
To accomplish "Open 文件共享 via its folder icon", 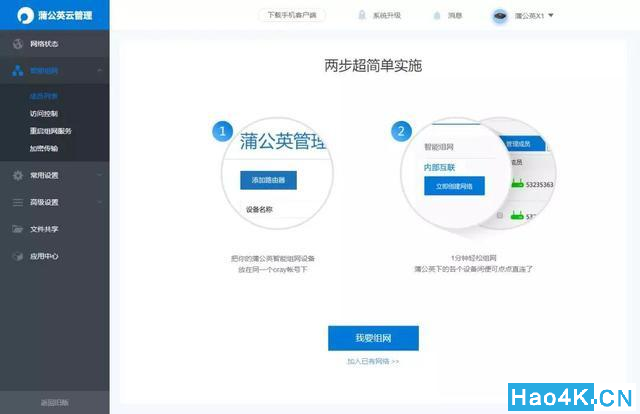I will [18, 229].
